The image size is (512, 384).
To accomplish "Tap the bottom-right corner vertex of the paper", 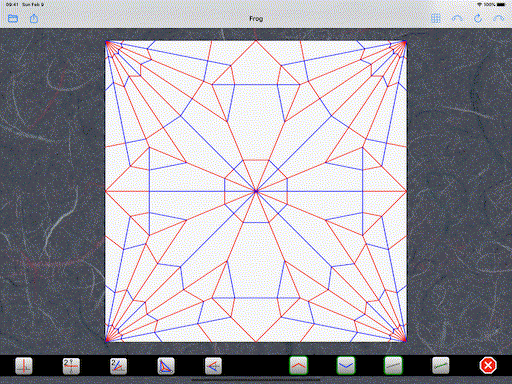I will coord(406,342).
